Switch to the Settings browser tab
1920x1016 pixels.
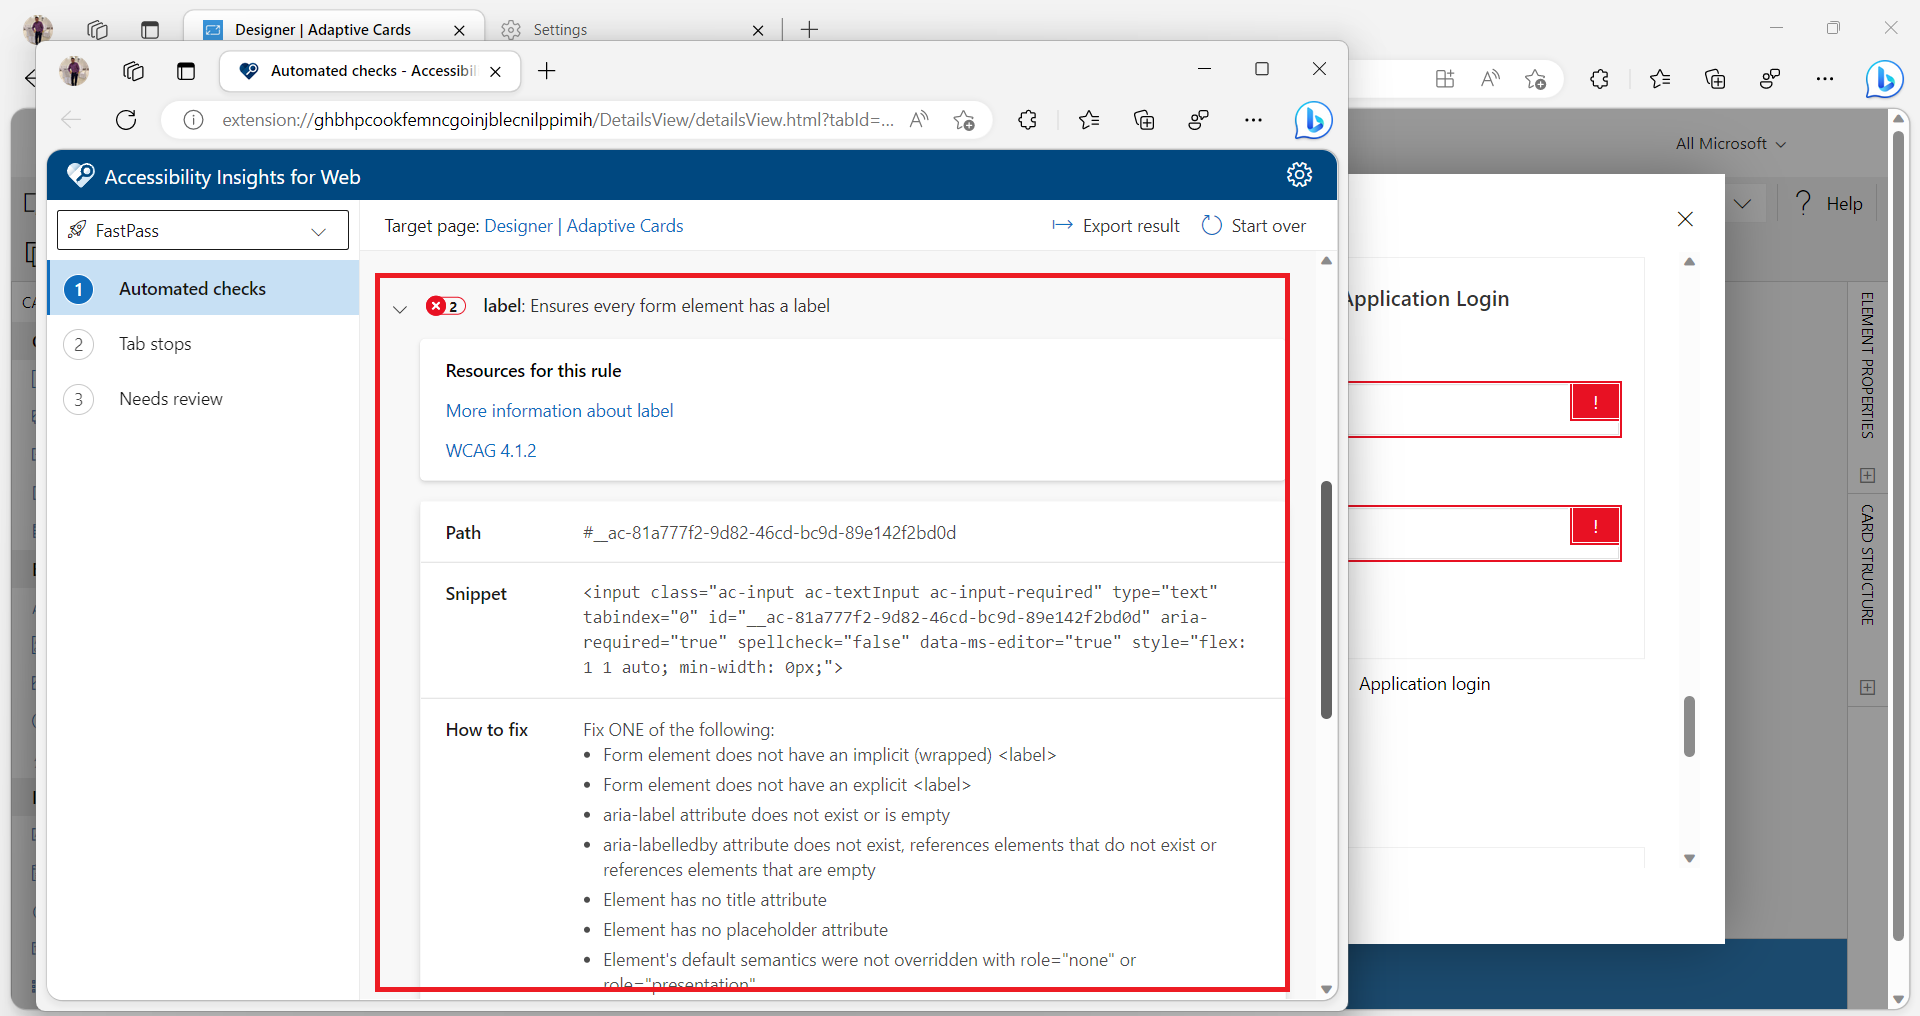point(562,29)
